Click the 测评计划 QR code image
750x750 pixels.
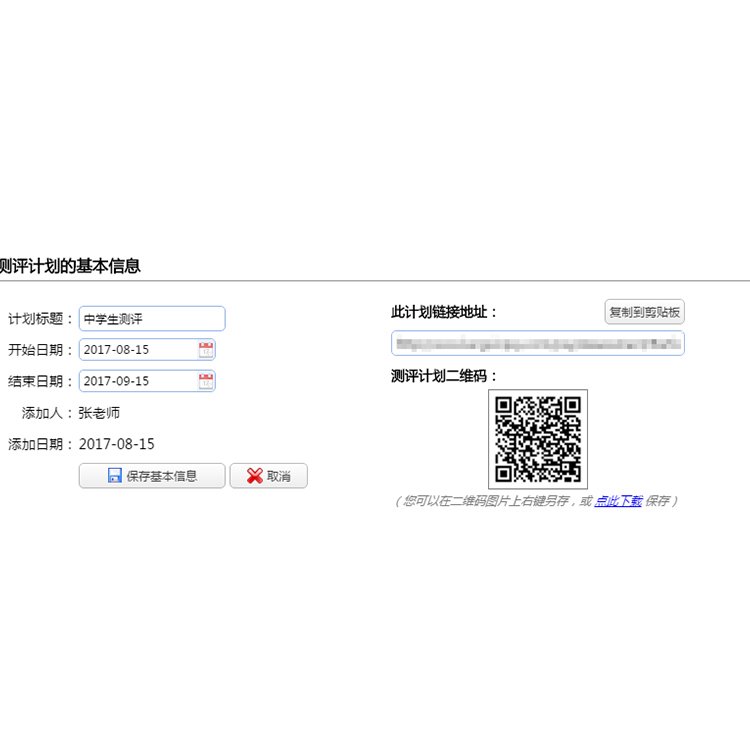click(538, 439)
